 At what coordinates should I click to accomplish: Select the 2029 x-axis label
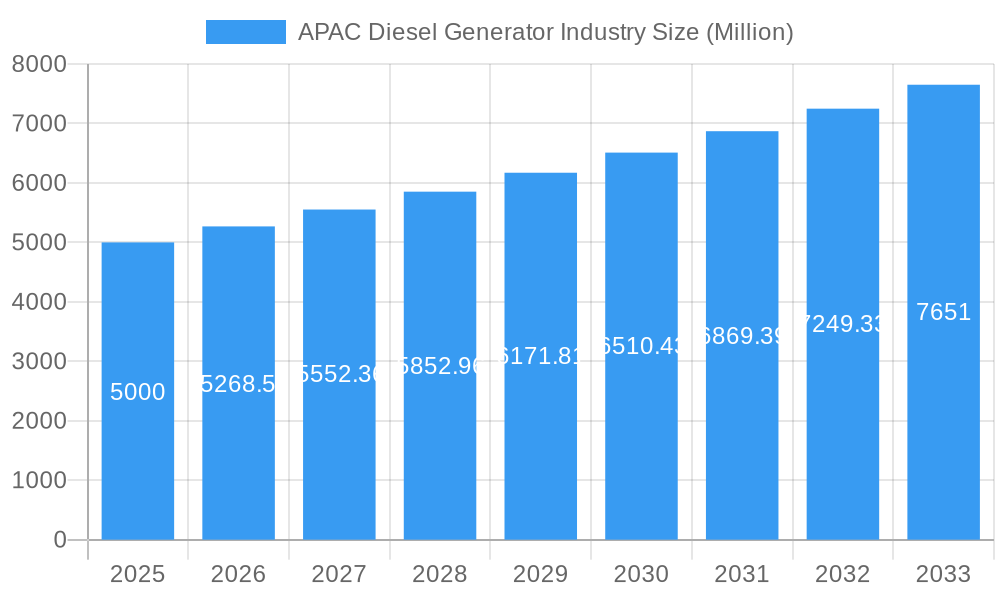[x=541, y=574]
